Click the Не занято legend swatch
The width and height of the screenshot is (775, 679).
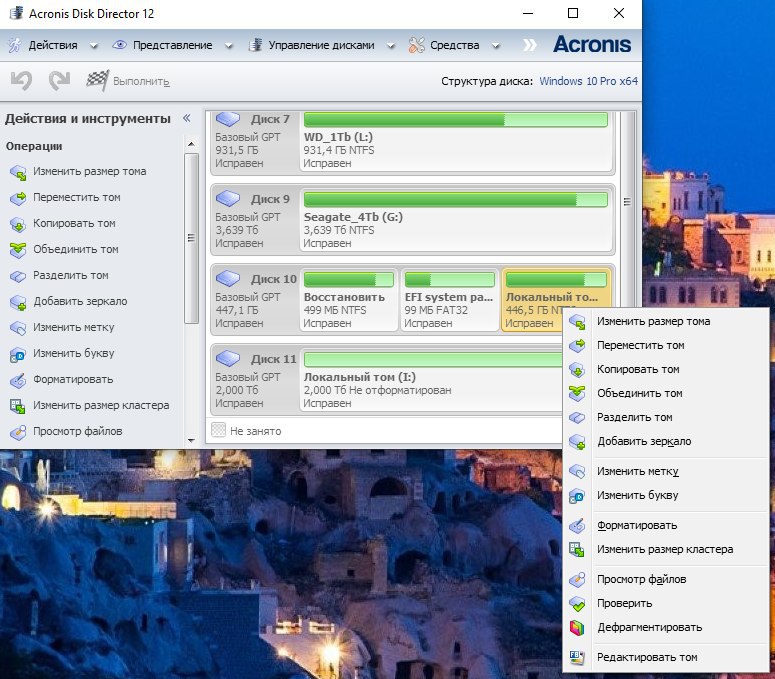pos(218,429)
